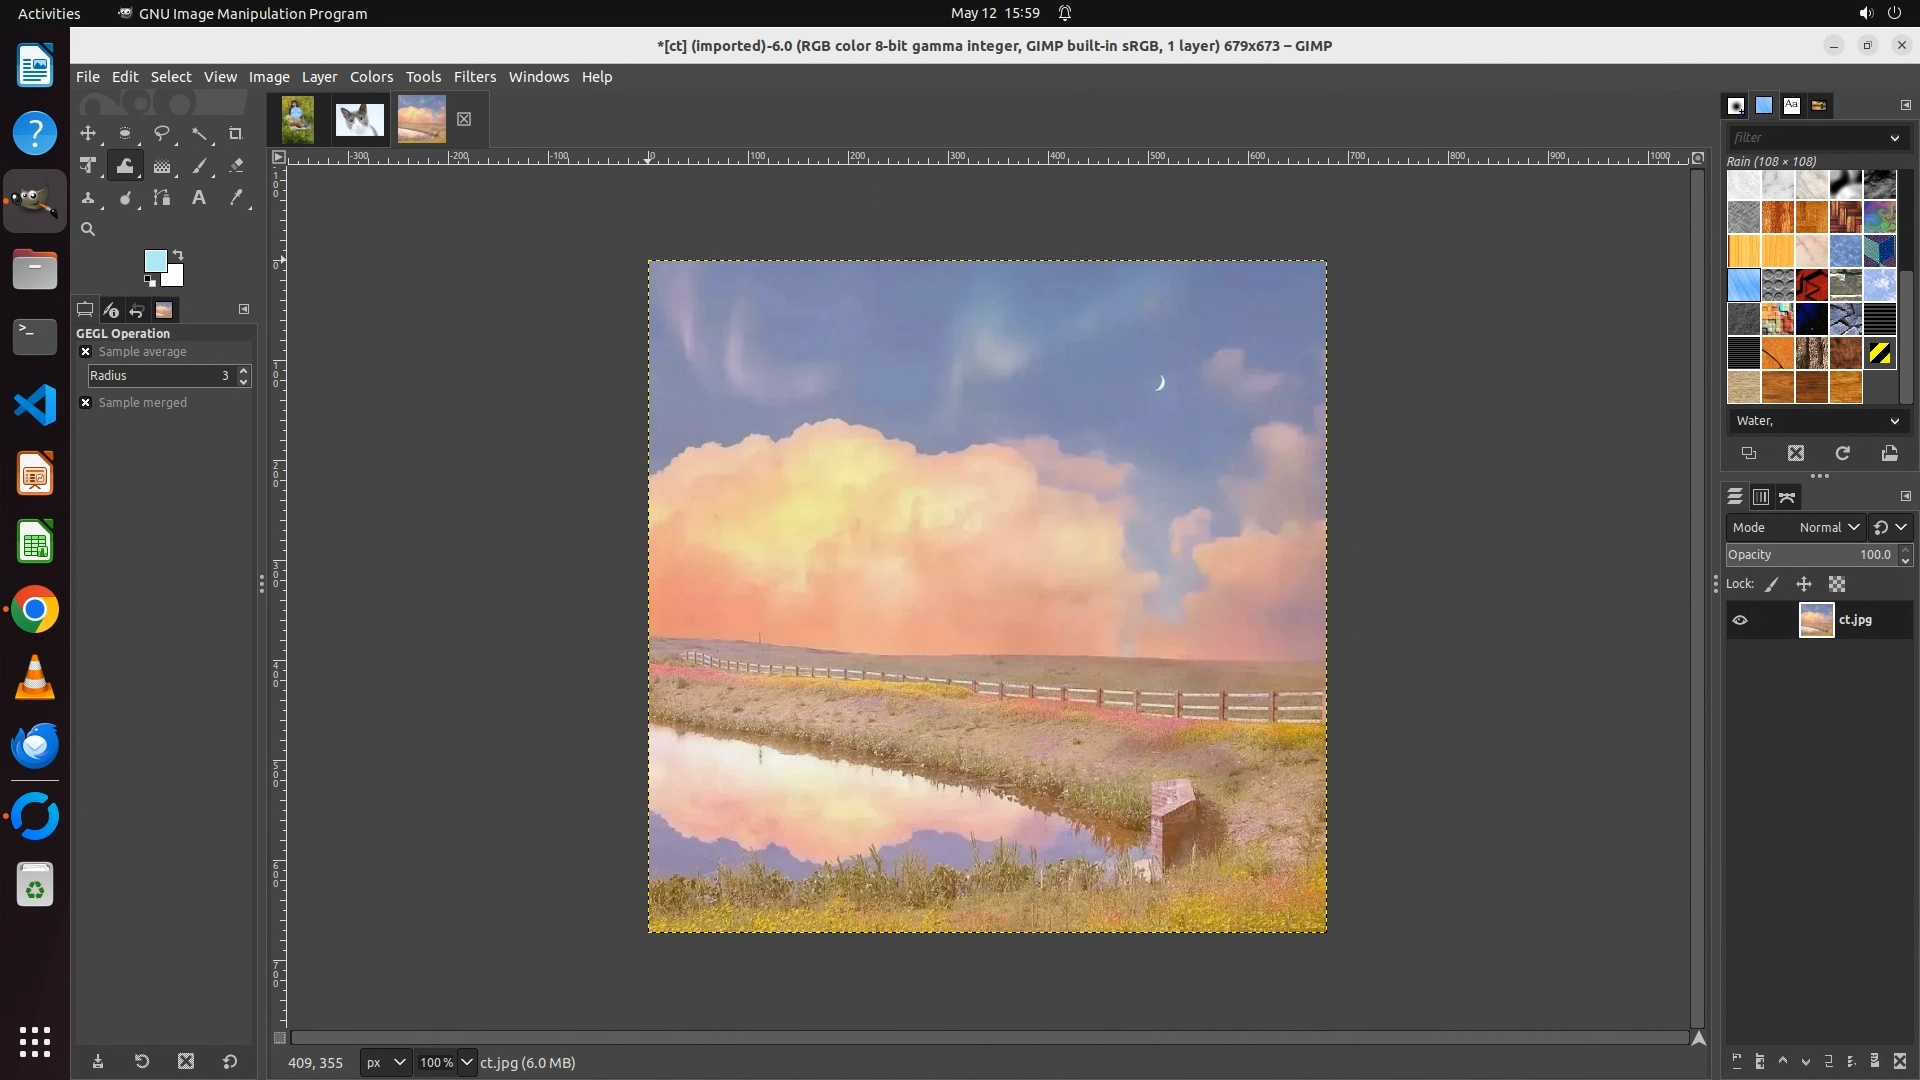The height and width of the screenshot is (1080, 1920).
Task: Open the Filters menu
Action: [474, 77]
